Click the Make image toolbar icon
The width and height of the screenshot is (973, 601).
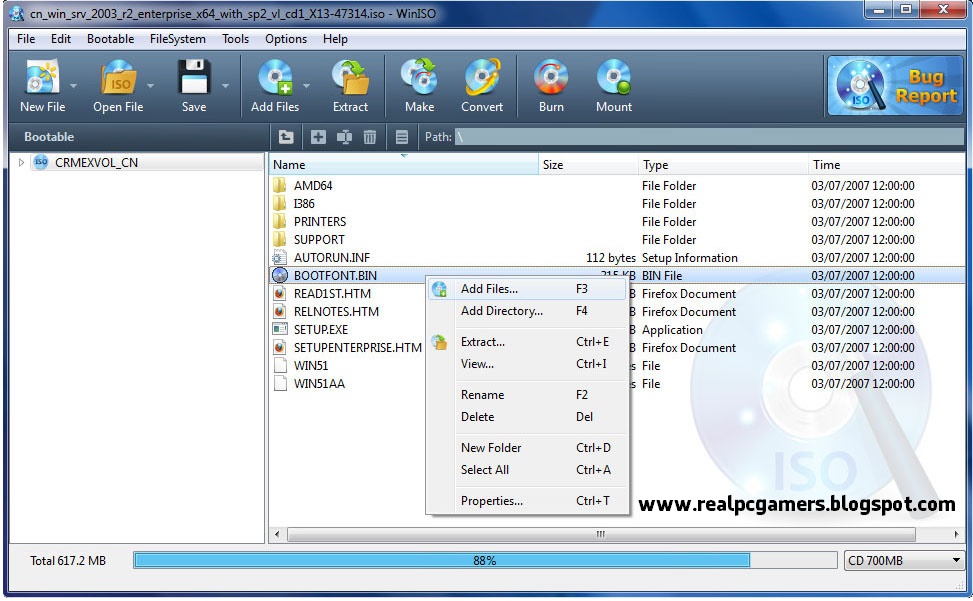click(x=419, y=77)
